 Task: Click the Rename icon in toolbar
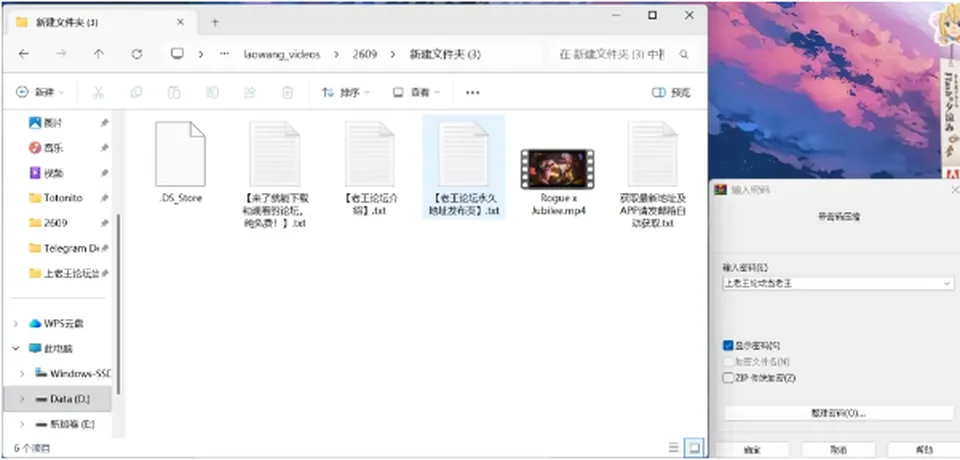[212, 92]
